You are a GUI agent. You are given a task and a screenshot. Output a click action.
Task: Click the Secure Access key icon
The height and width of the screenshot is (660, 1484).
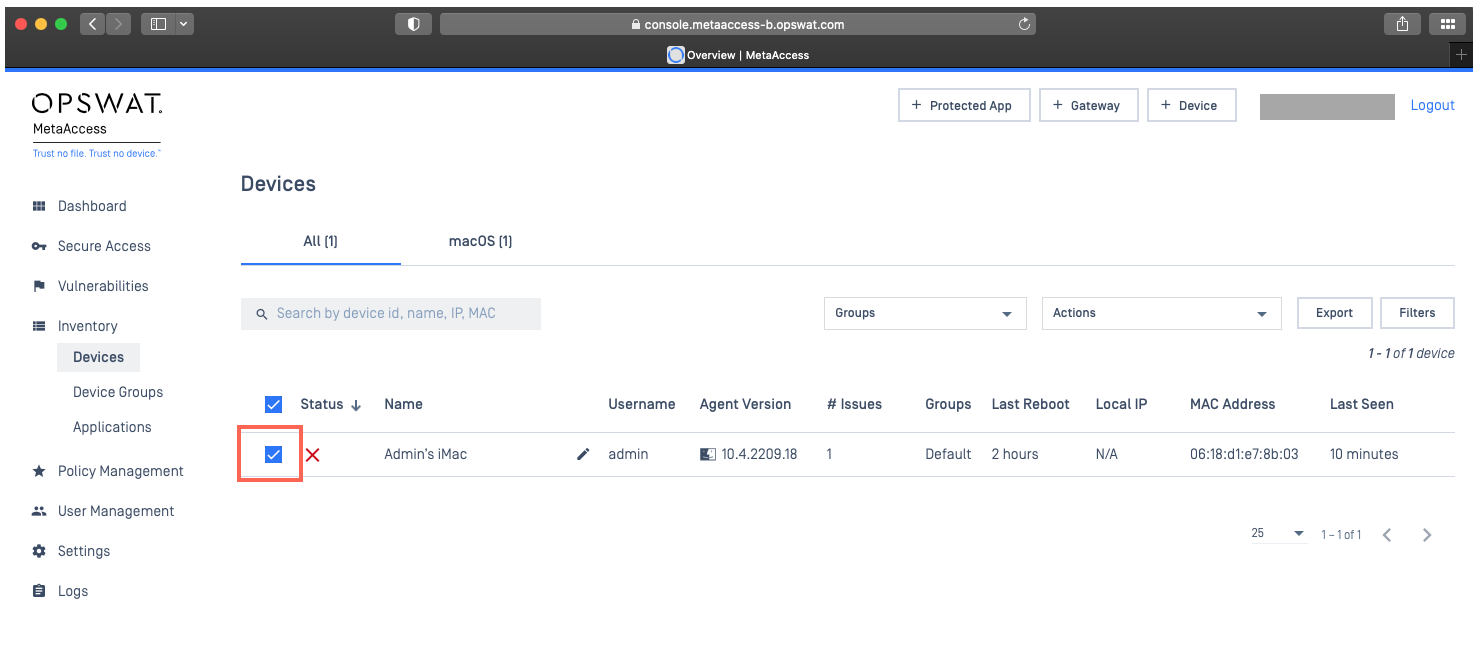click(x=39, y=246)
